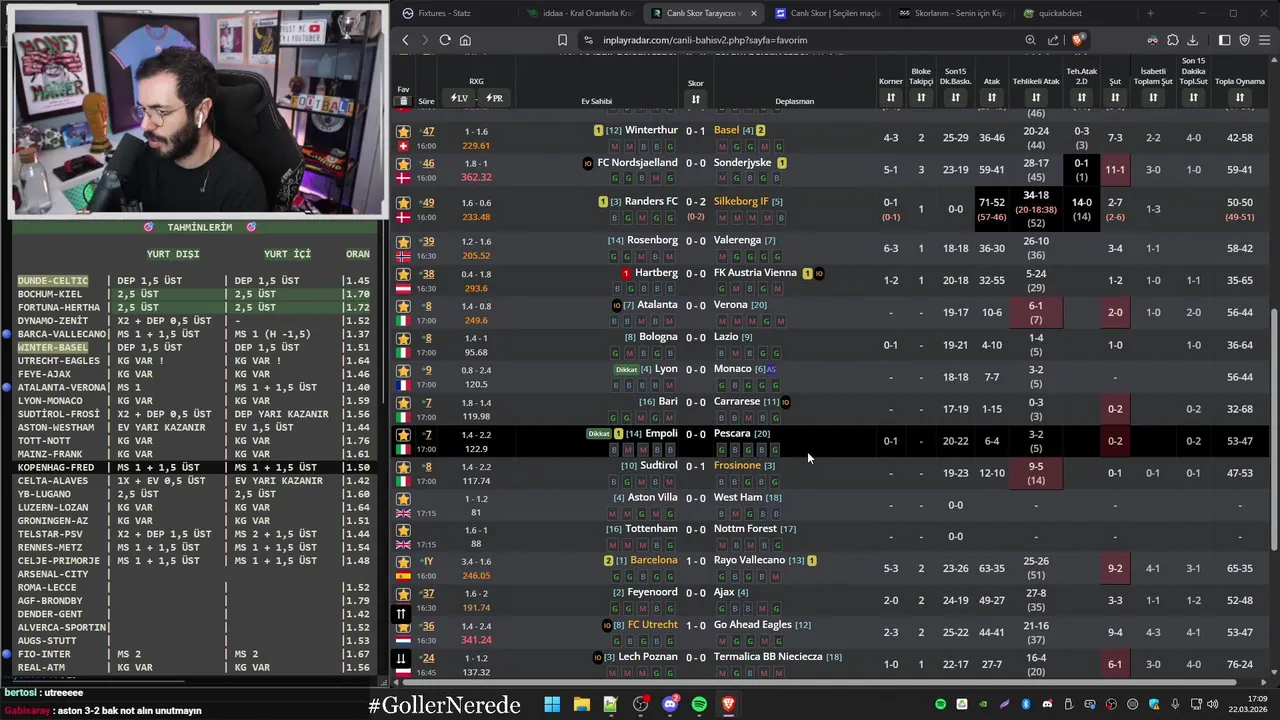
Task: Toggle the Atalanta vs Verona favorite star
Action: pos(403,305)
